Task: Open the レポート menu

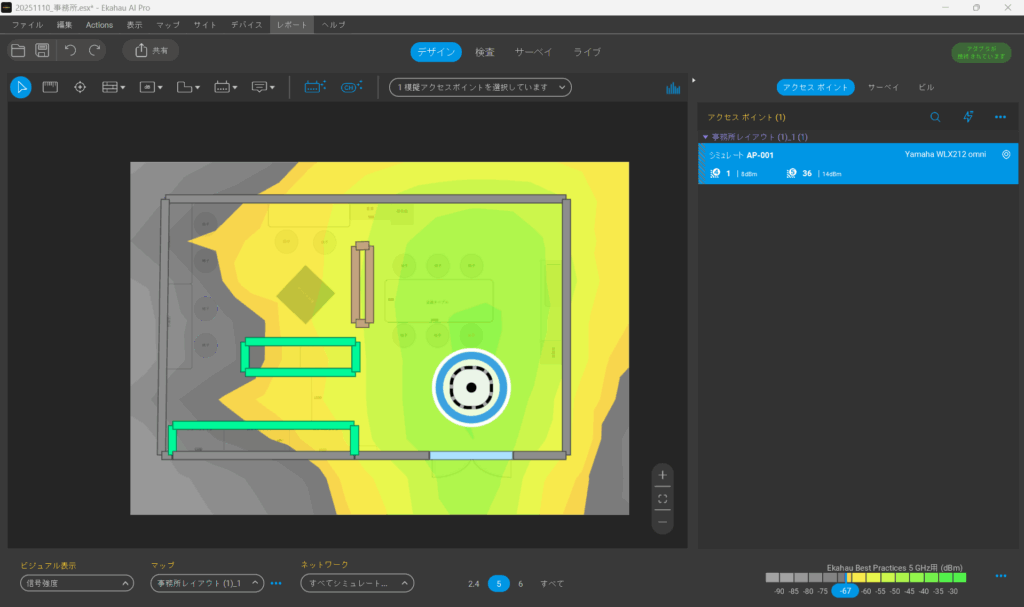Action: tap(290, 24)
